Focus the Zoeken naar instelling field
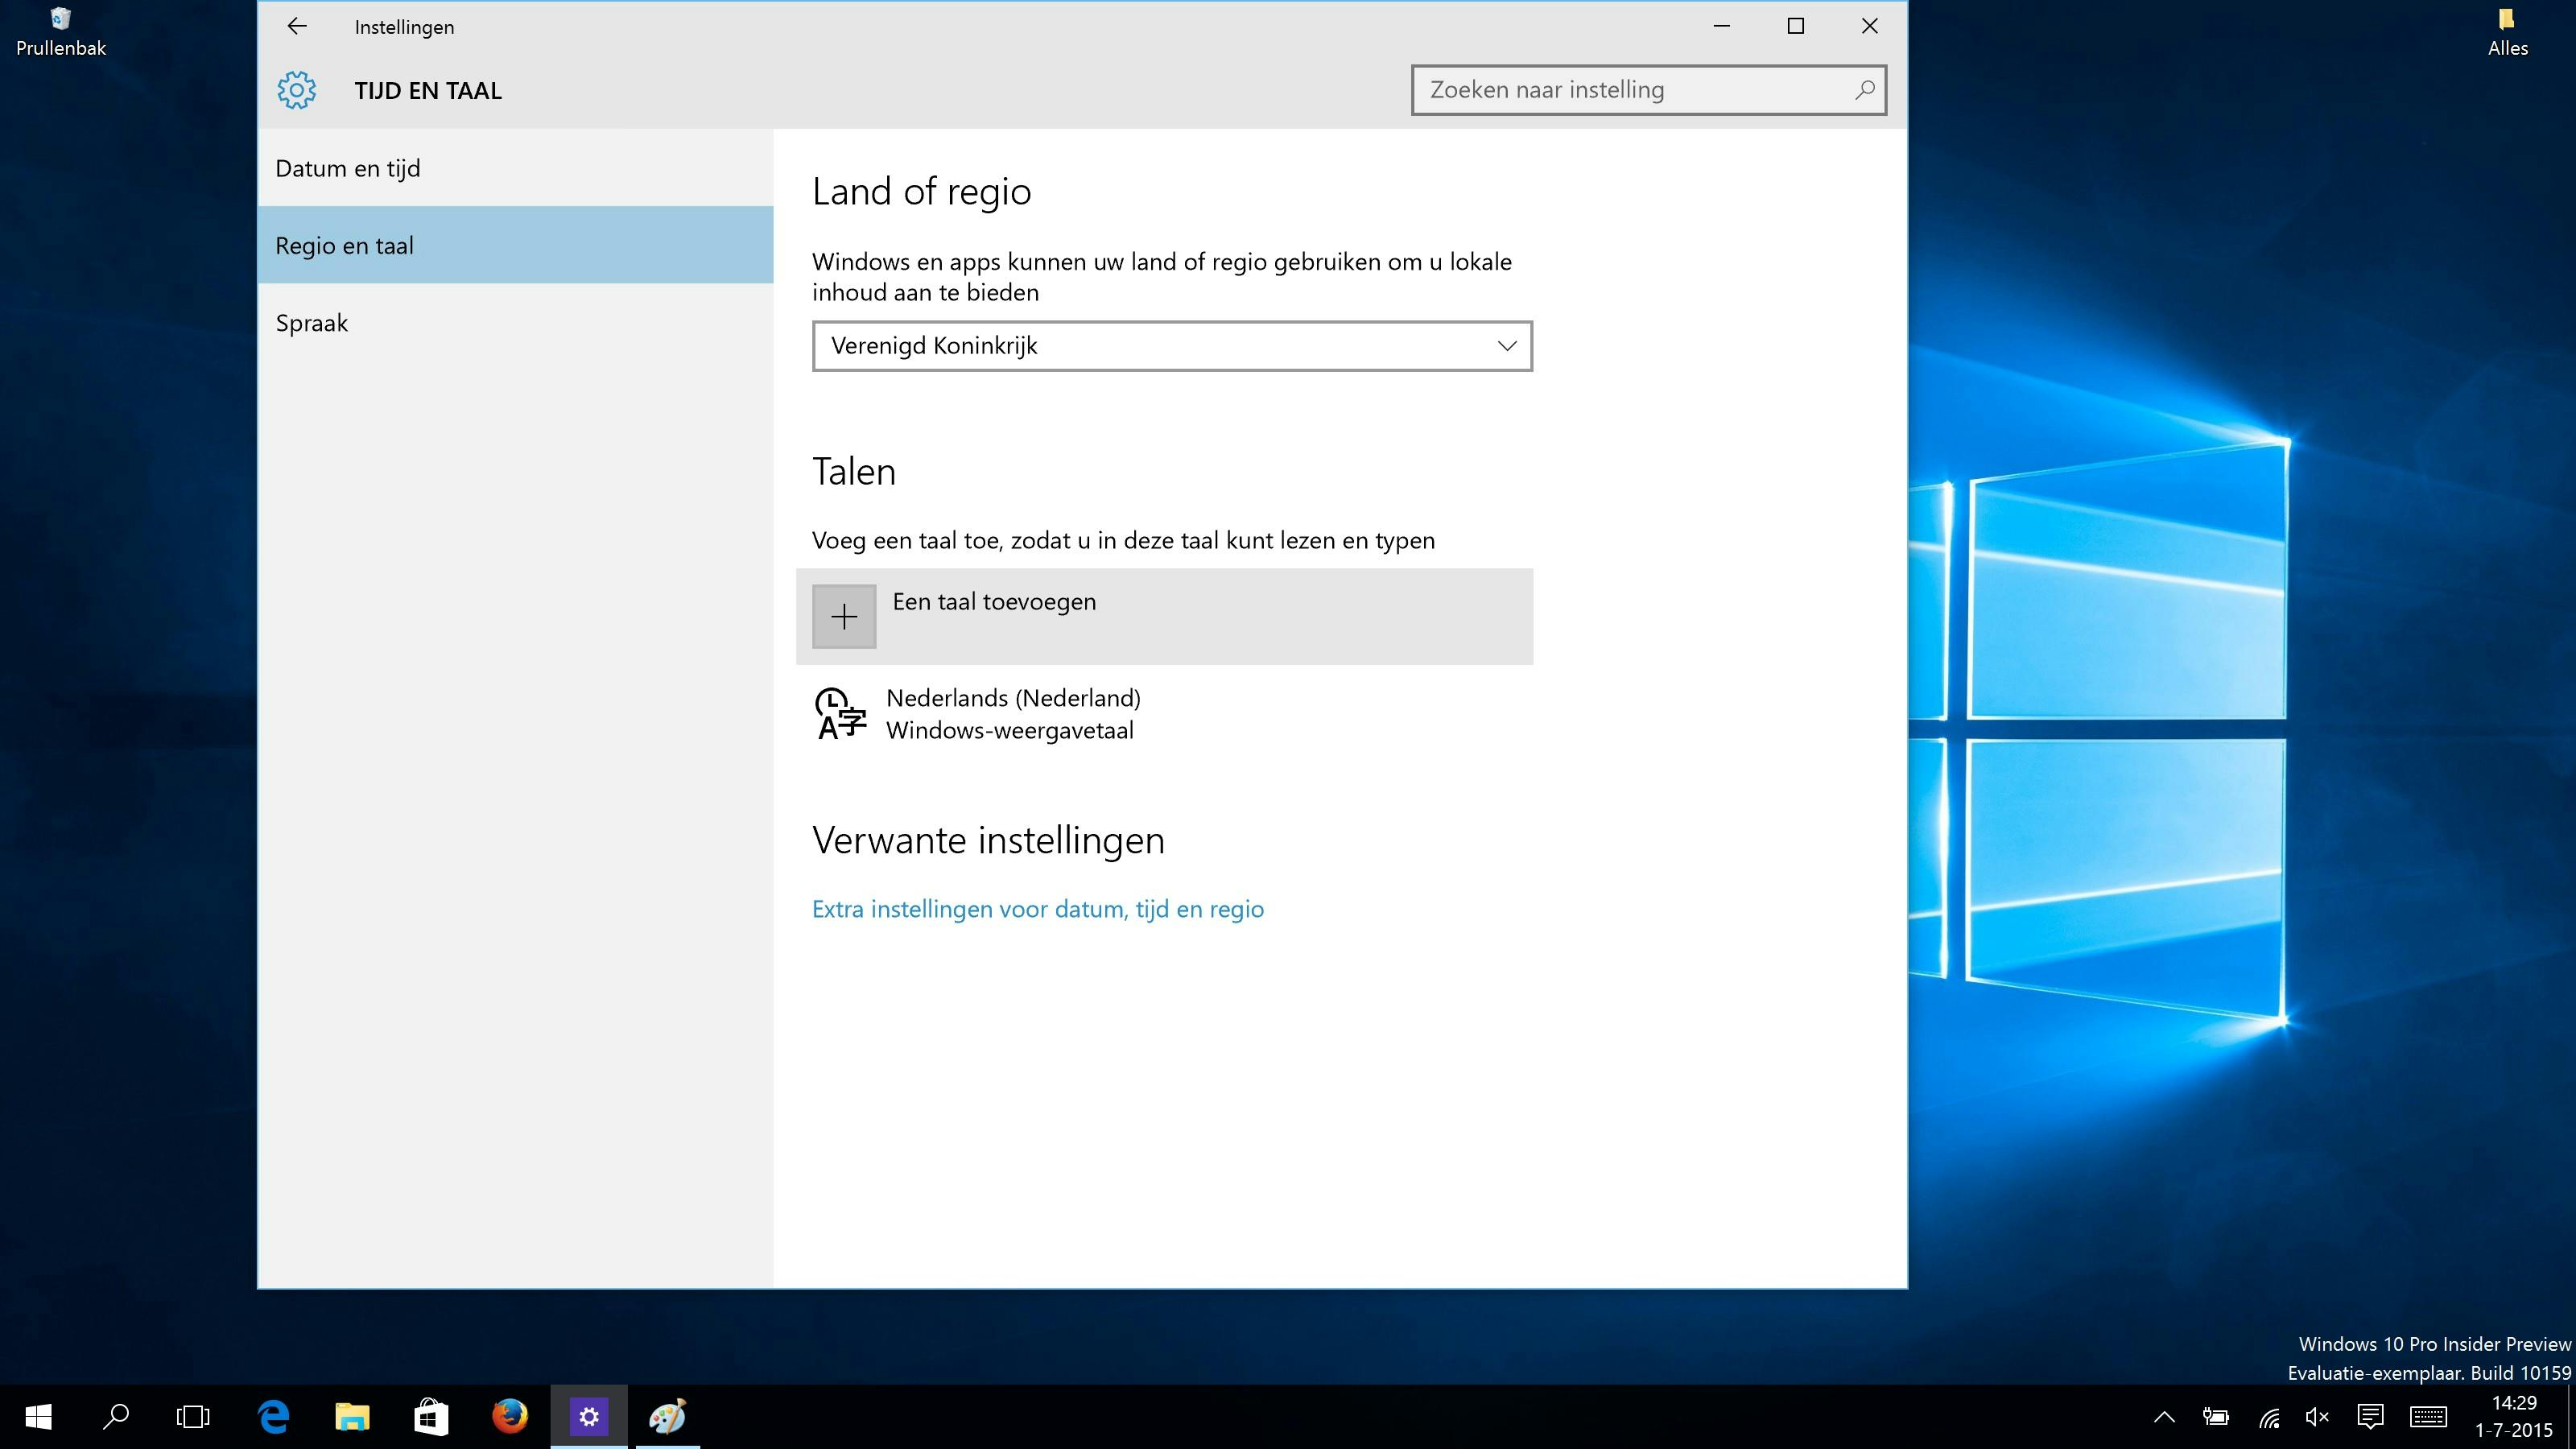The height and width of the screenshot is (1449, 2576). pos(1635,90)
